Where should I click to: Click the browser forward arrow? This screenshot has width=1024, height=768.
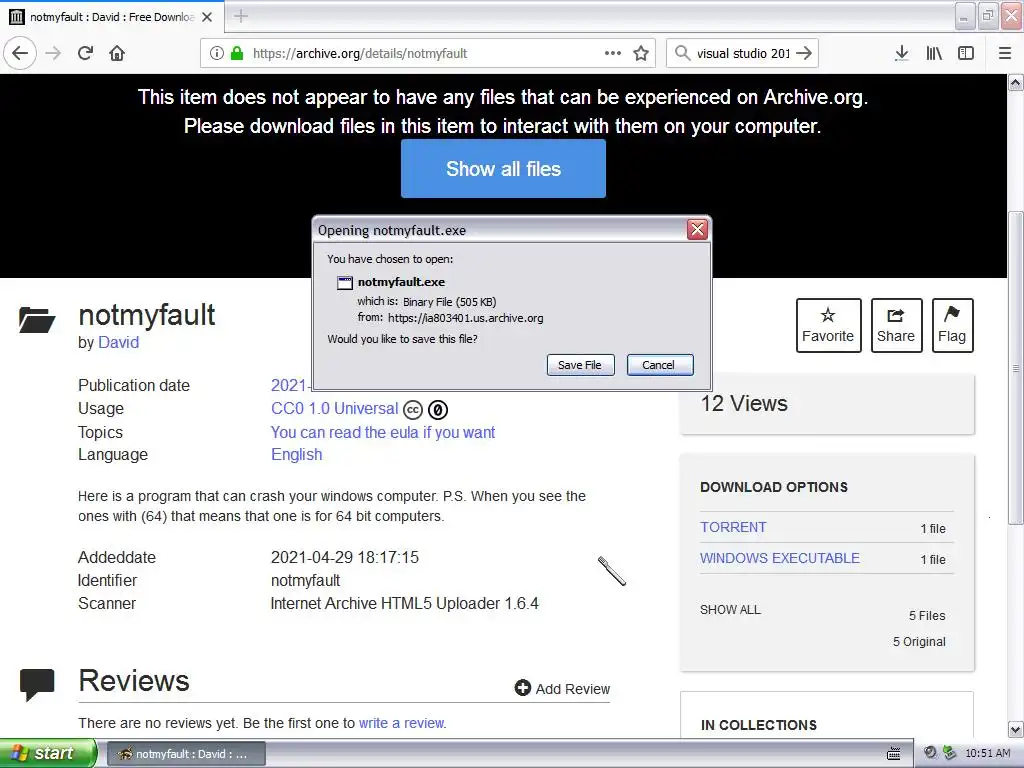[54, 53]
